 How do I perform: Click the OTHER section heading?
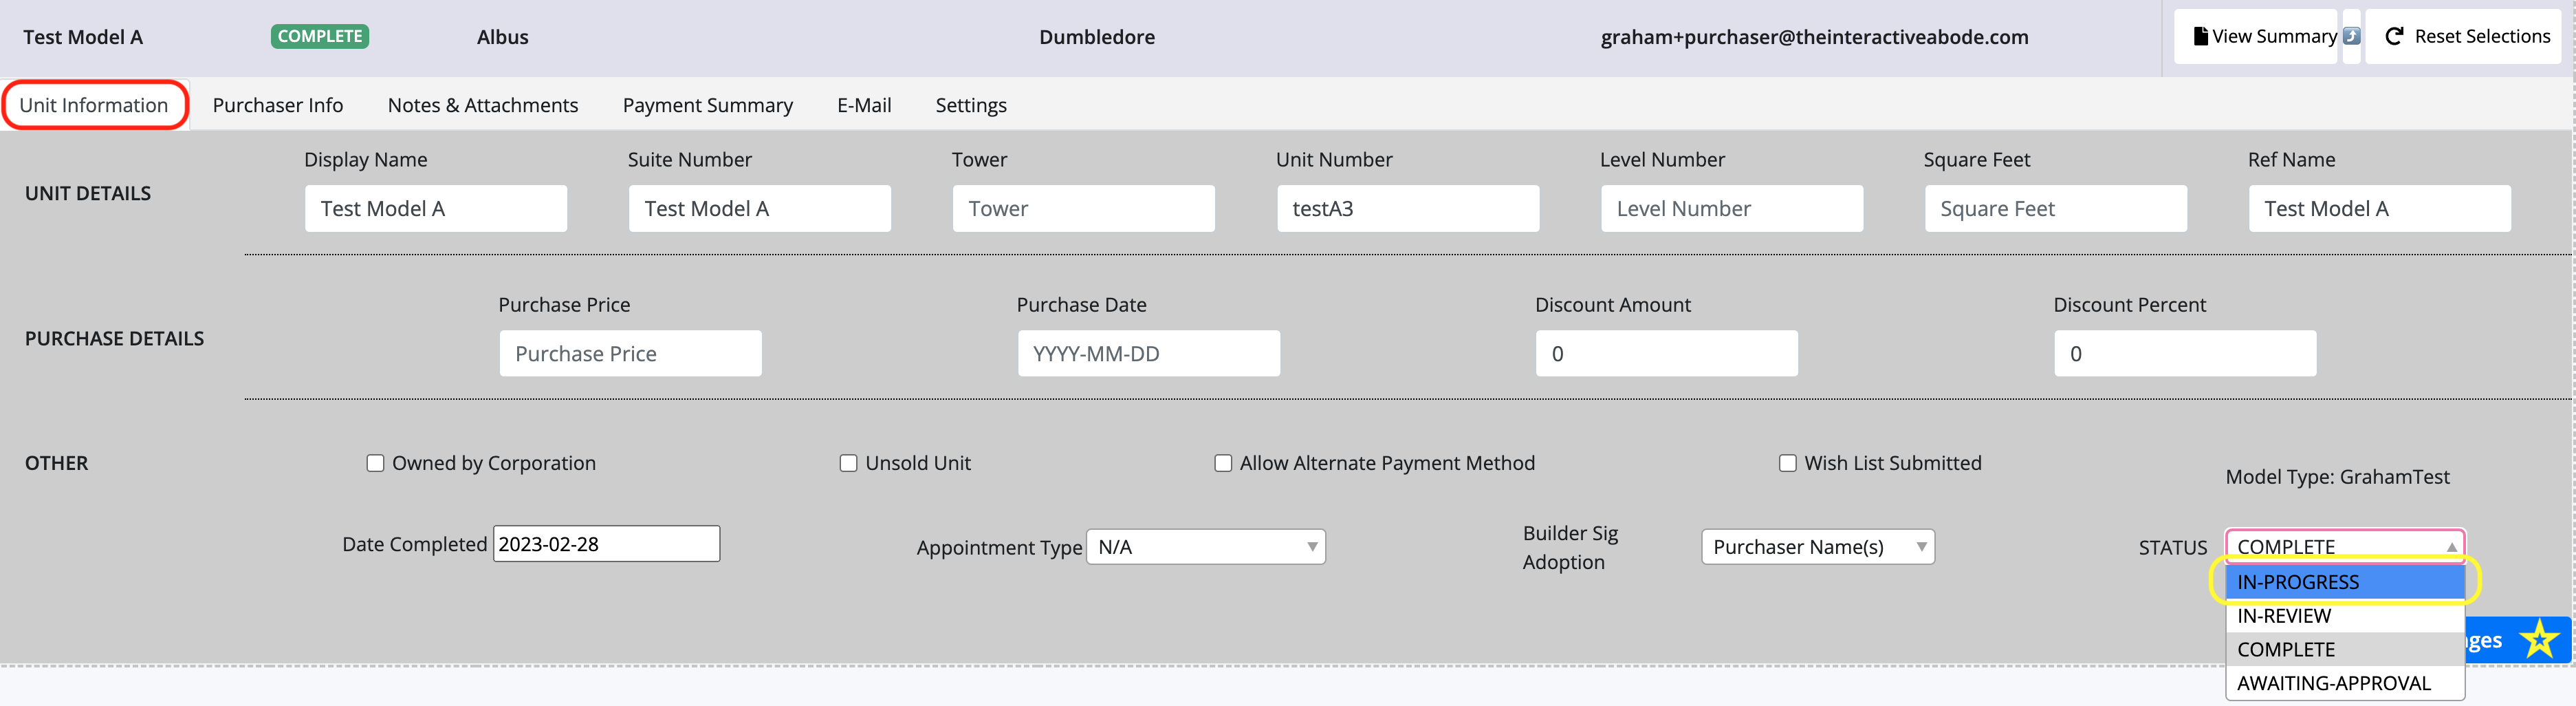pos(56,463)
